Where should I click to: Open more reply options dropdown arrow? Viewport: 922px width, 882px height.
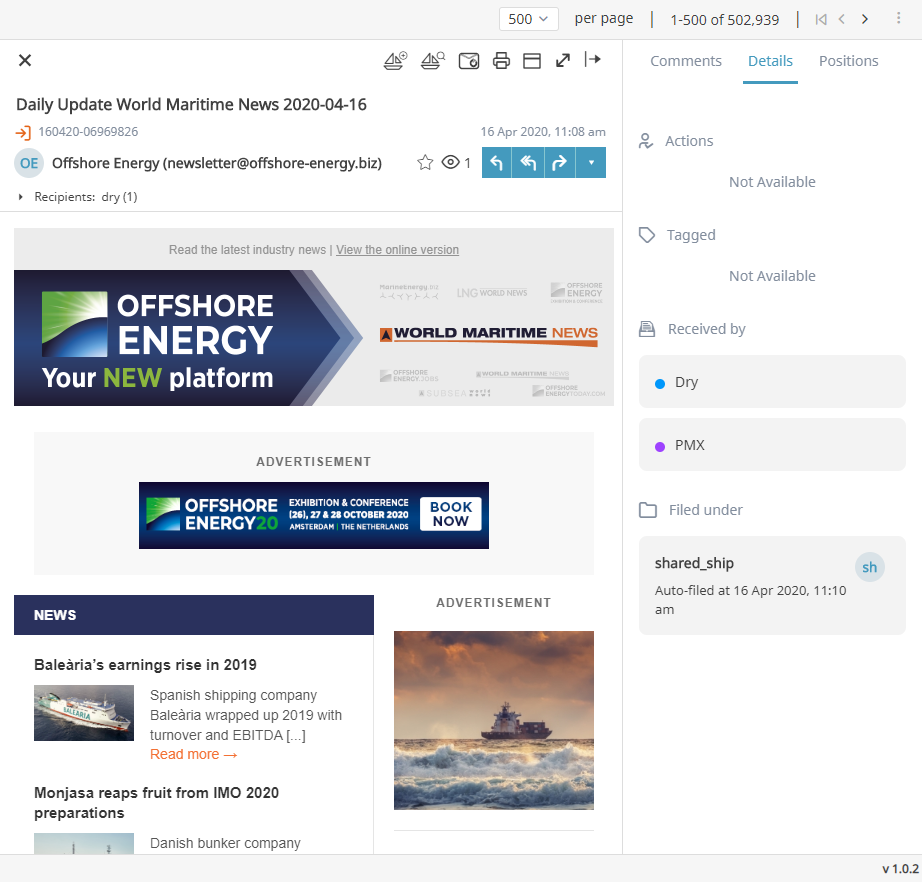point(591,162)
